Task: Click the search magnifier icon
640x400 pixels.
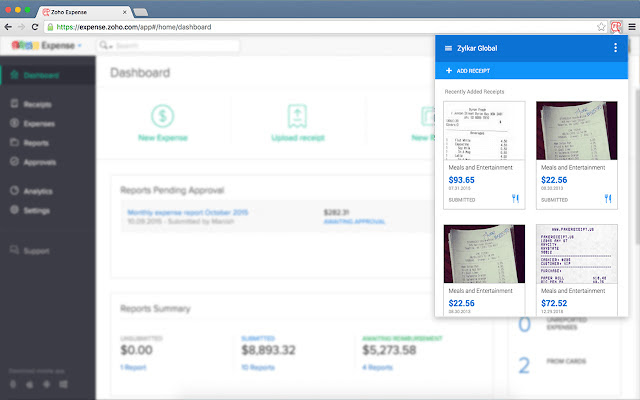Action: click(104, 45)
